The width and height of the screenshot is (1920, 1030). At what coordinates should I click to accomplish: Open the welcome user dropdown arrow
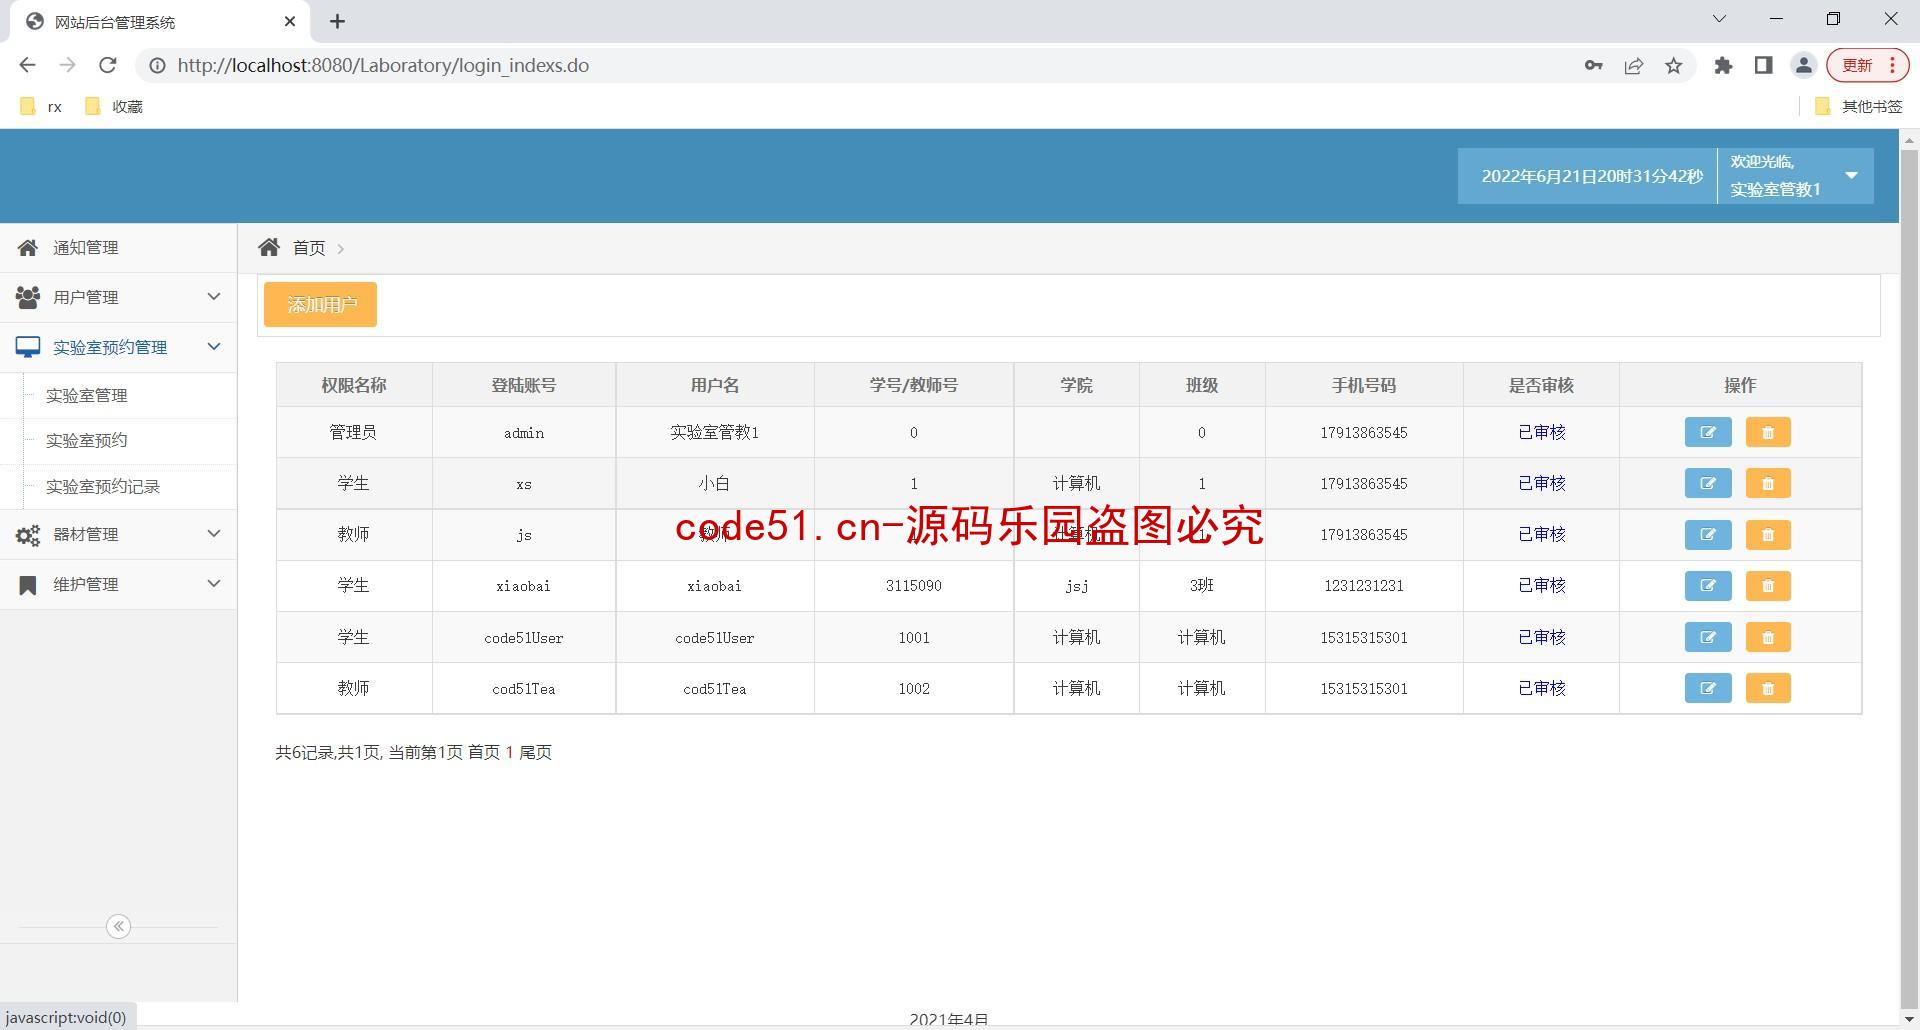pos(1851,176)
